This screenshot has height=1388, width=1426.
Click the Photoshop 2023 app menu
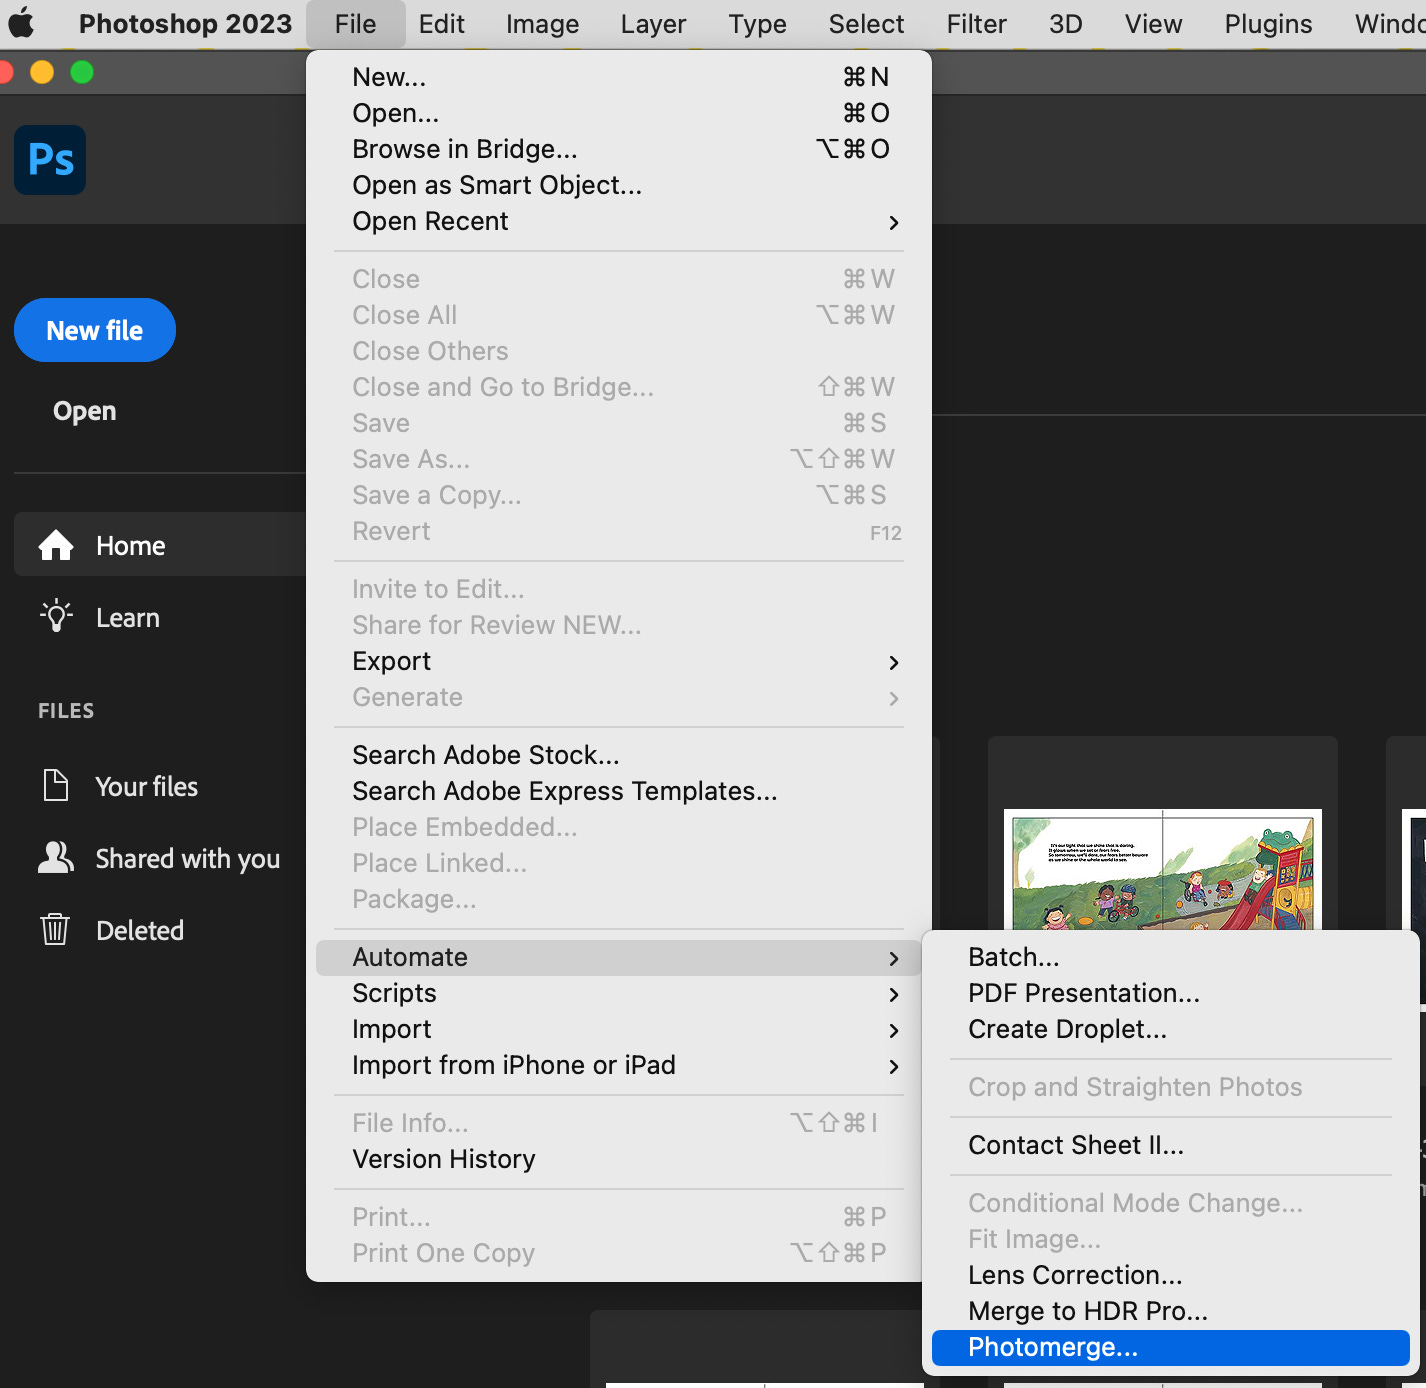(x=185, y=24)
